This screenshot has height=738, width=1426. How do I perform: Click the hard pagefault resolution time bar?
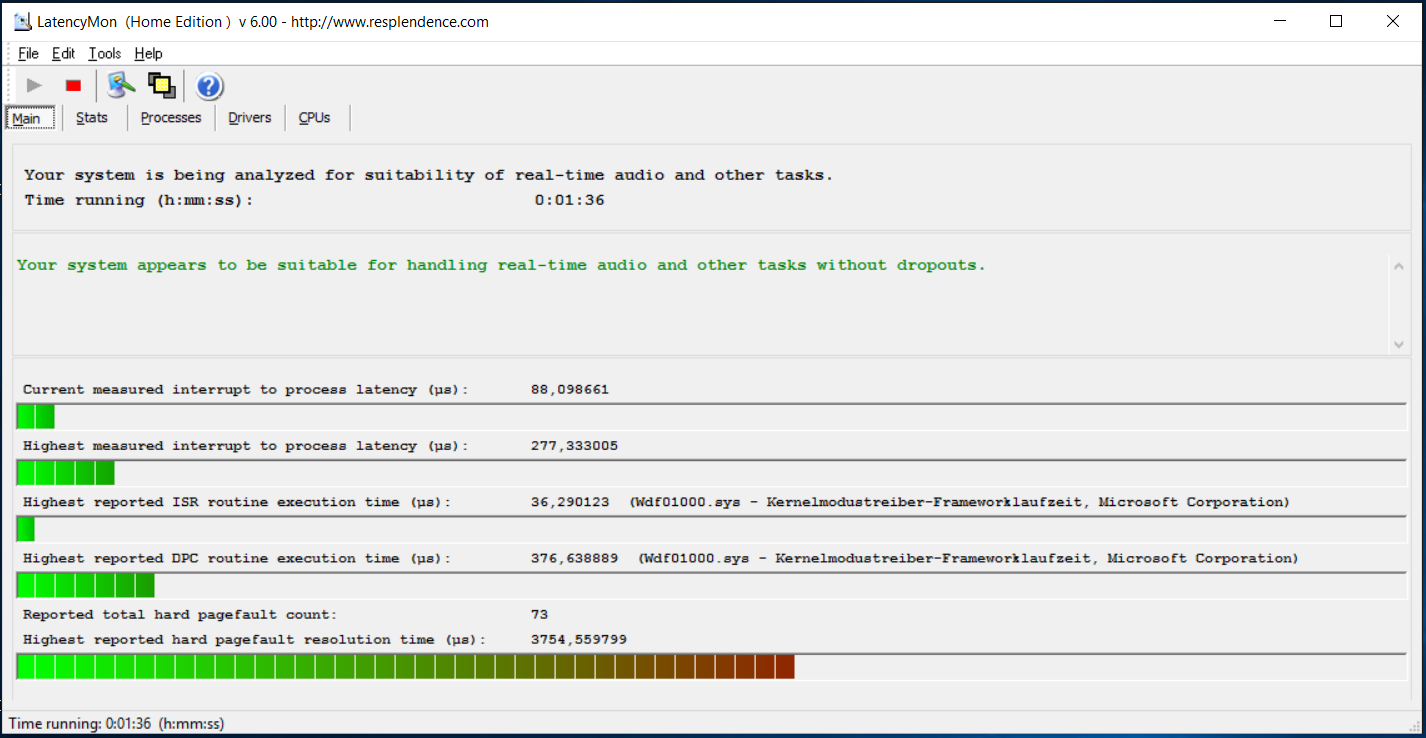coord(405,667)
